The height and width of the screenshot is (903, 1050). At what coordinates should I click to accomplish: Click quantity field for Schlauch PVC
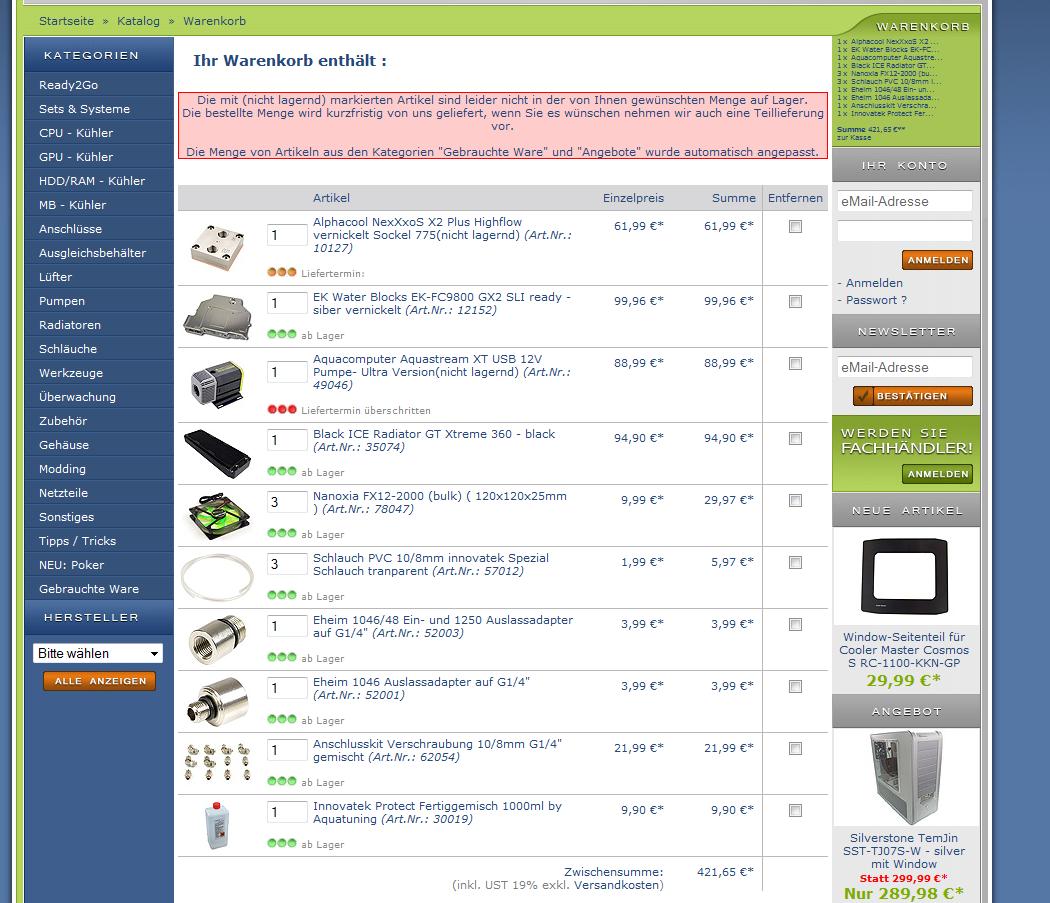pyautogui.click(x=287, y=564)
